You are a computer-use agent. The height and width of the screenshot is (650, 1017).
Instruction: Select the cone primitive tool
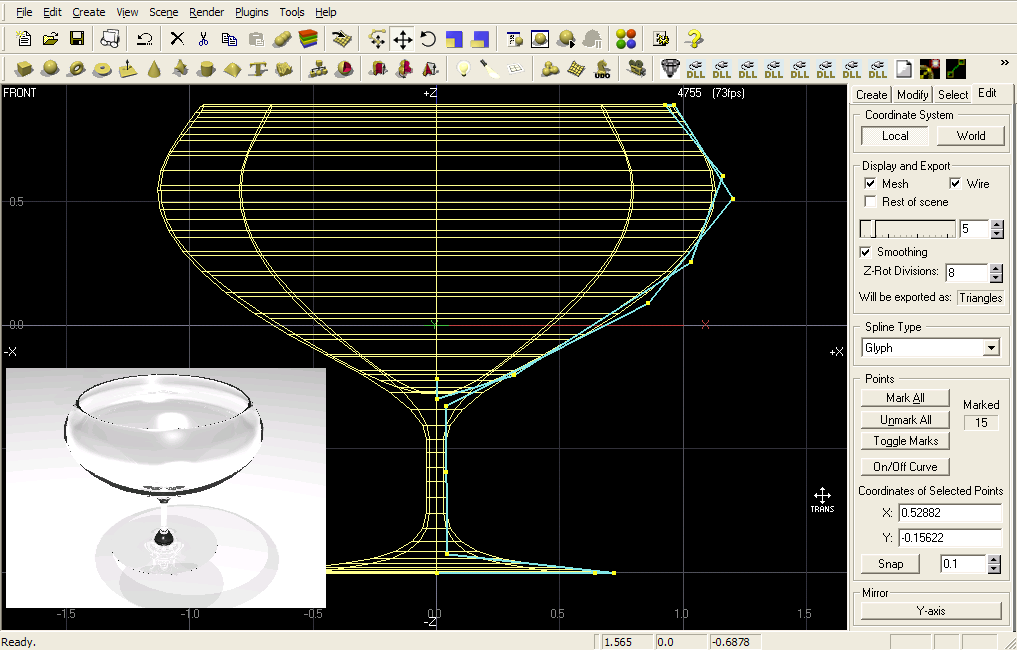(155, 69)
